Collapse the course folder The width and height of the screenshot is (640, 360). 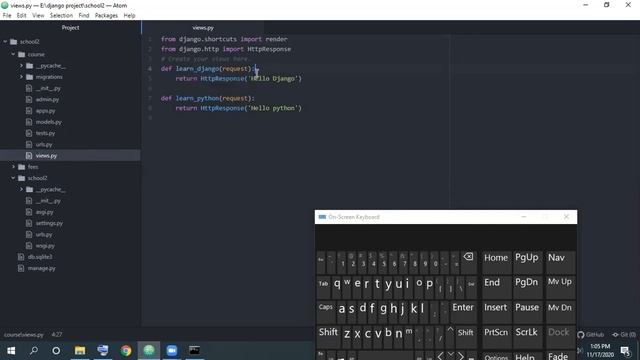coord(13,54)
